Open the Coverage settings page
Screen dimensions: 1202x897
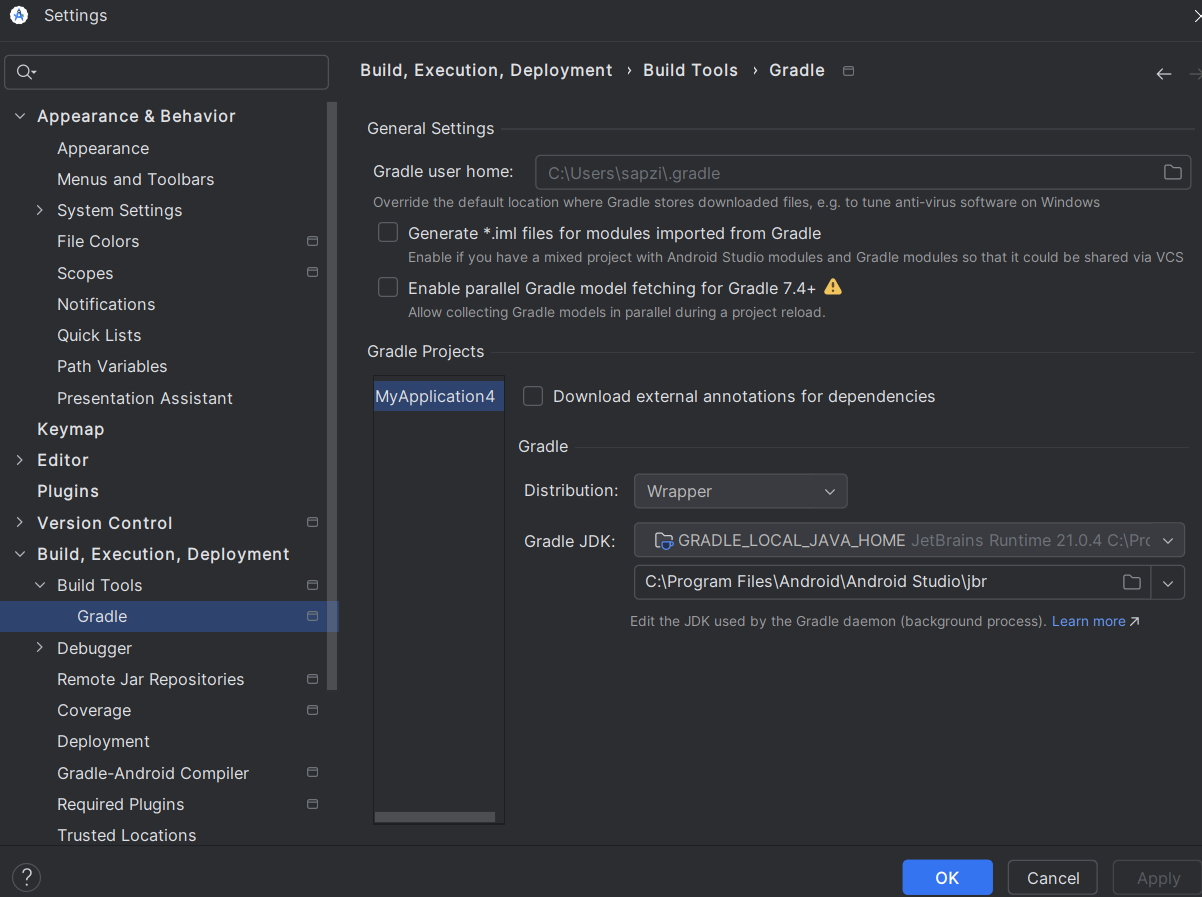coord(94,710)
